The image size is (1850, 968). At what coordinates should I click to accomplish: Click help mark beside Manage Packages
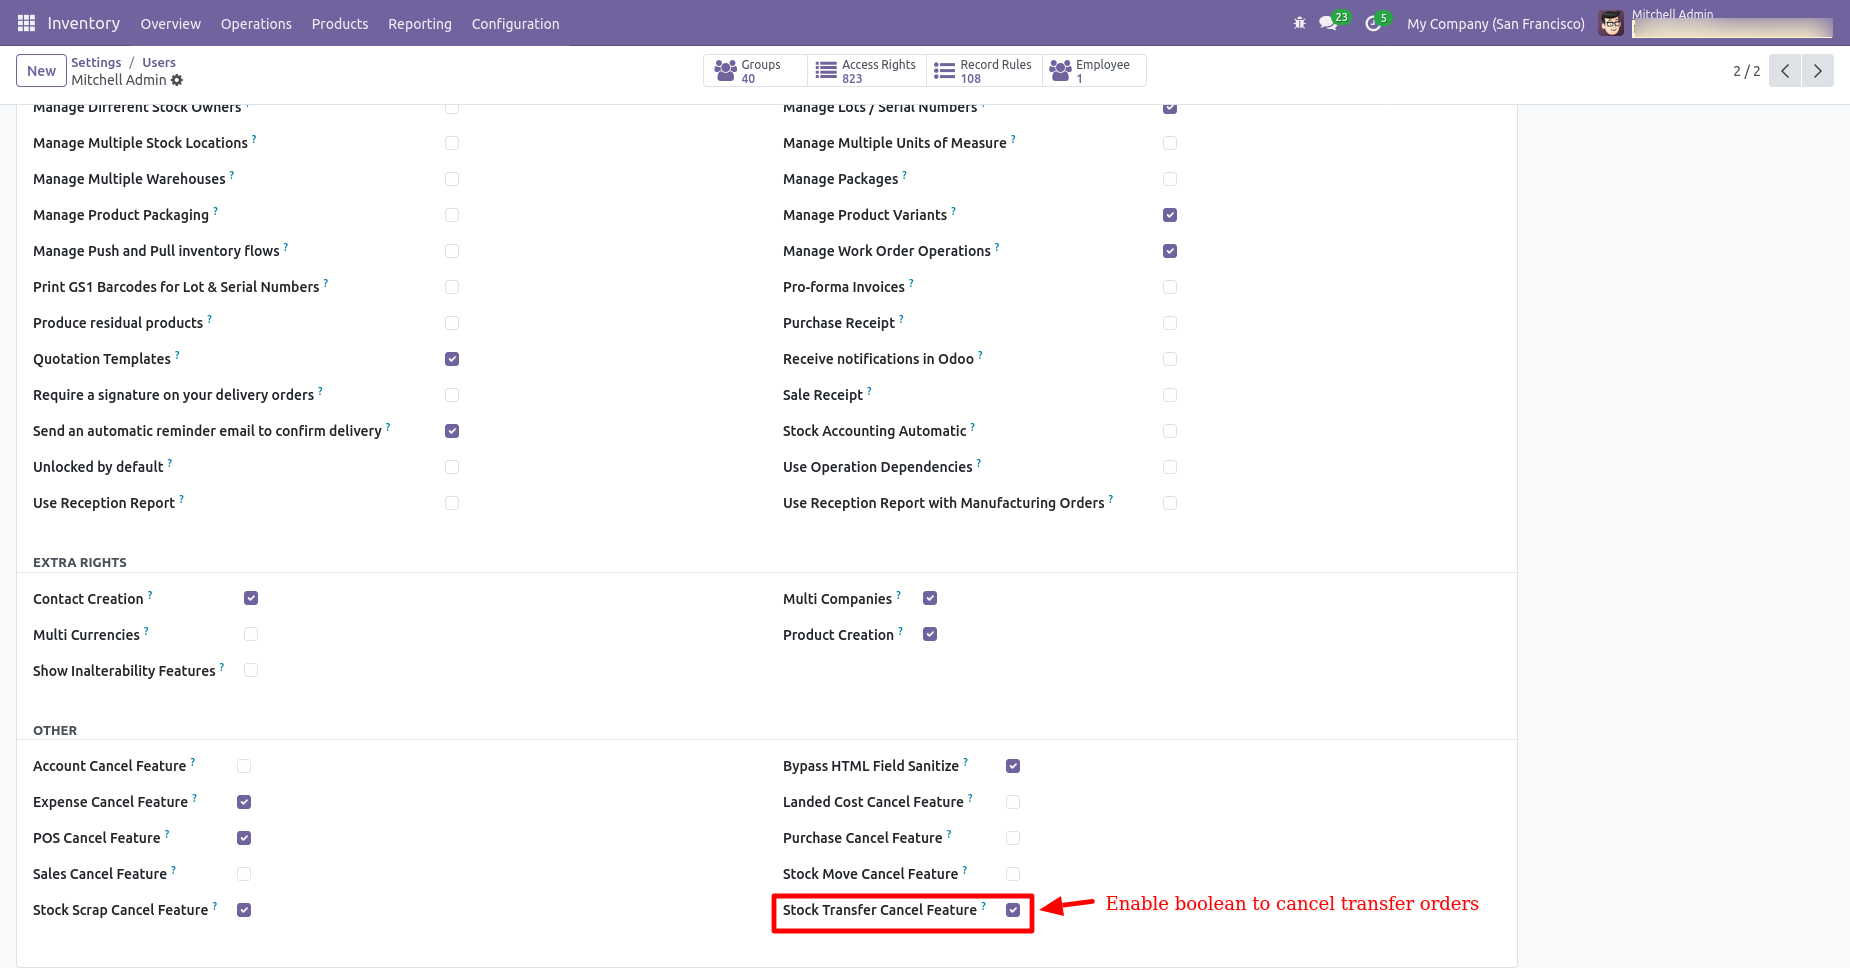(x=904, y=175)
